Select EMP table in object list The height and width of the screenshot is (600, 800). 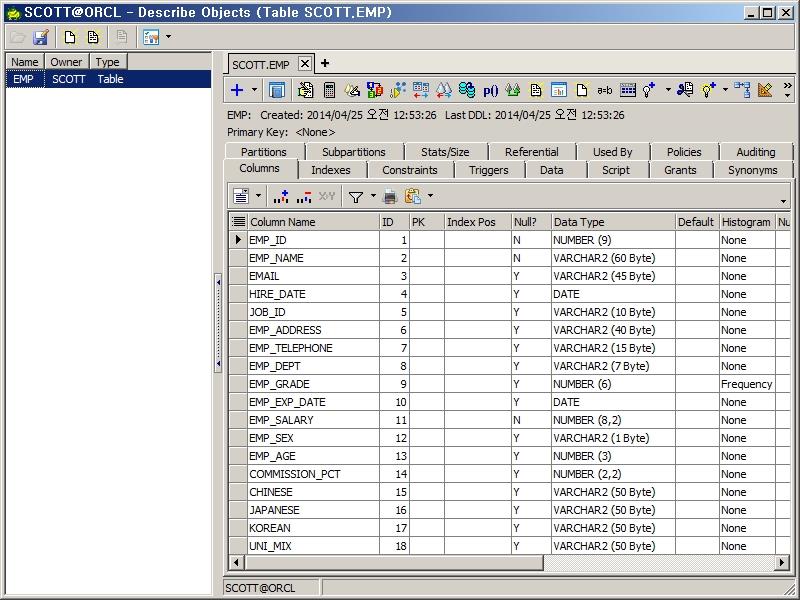24,79
